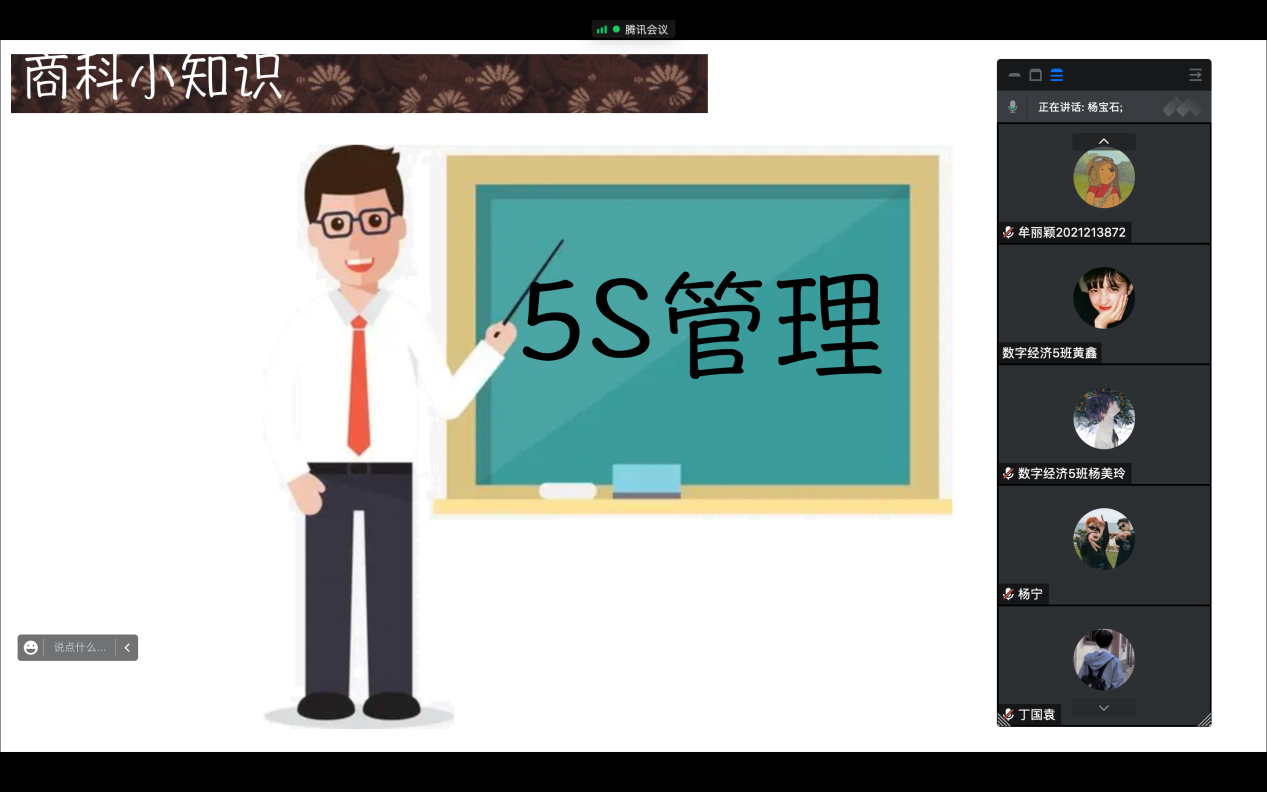Switch participant panel to minimized strip view
The height and width of the screenshot is (792, 1267).
coord(1014,75)
